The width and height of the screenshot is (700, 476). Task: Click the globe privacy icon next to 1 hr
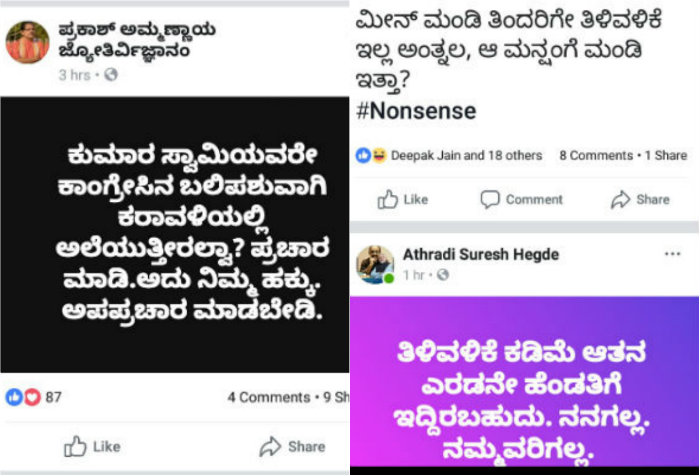tap(442, 275)
